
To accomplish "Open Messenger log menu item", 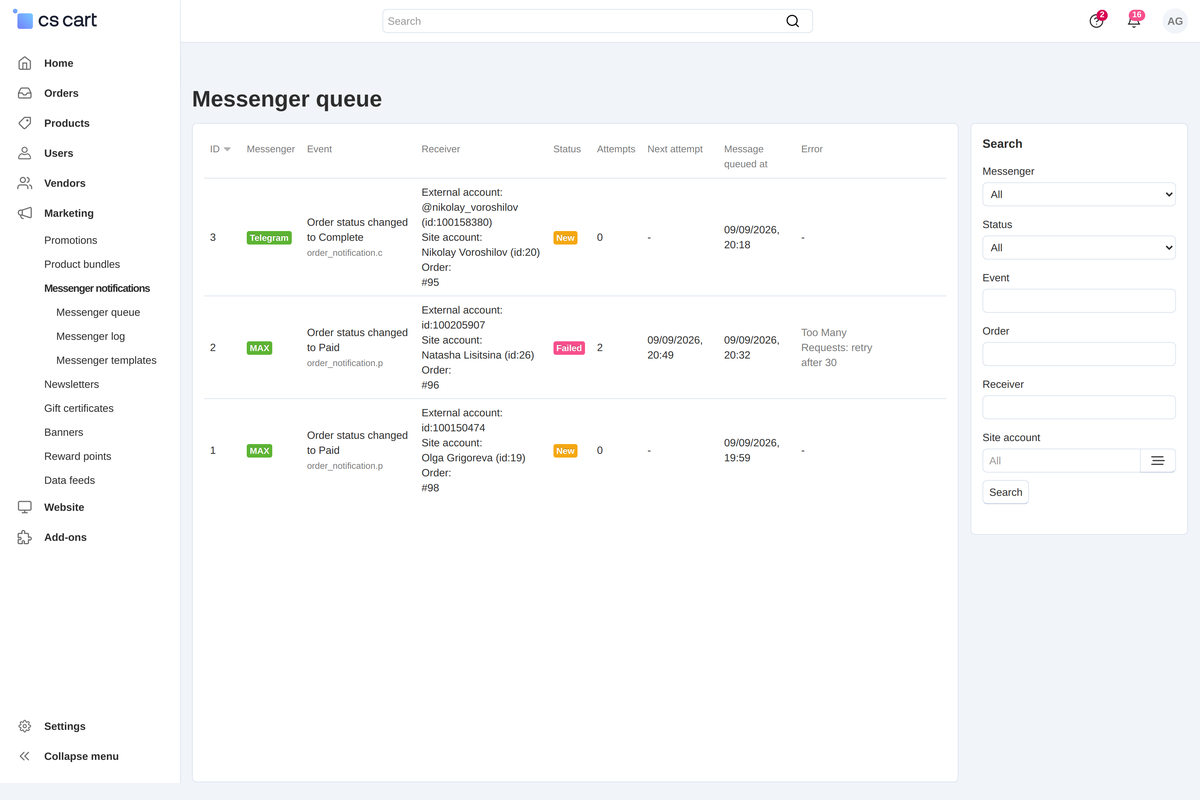I will [91, 336].
